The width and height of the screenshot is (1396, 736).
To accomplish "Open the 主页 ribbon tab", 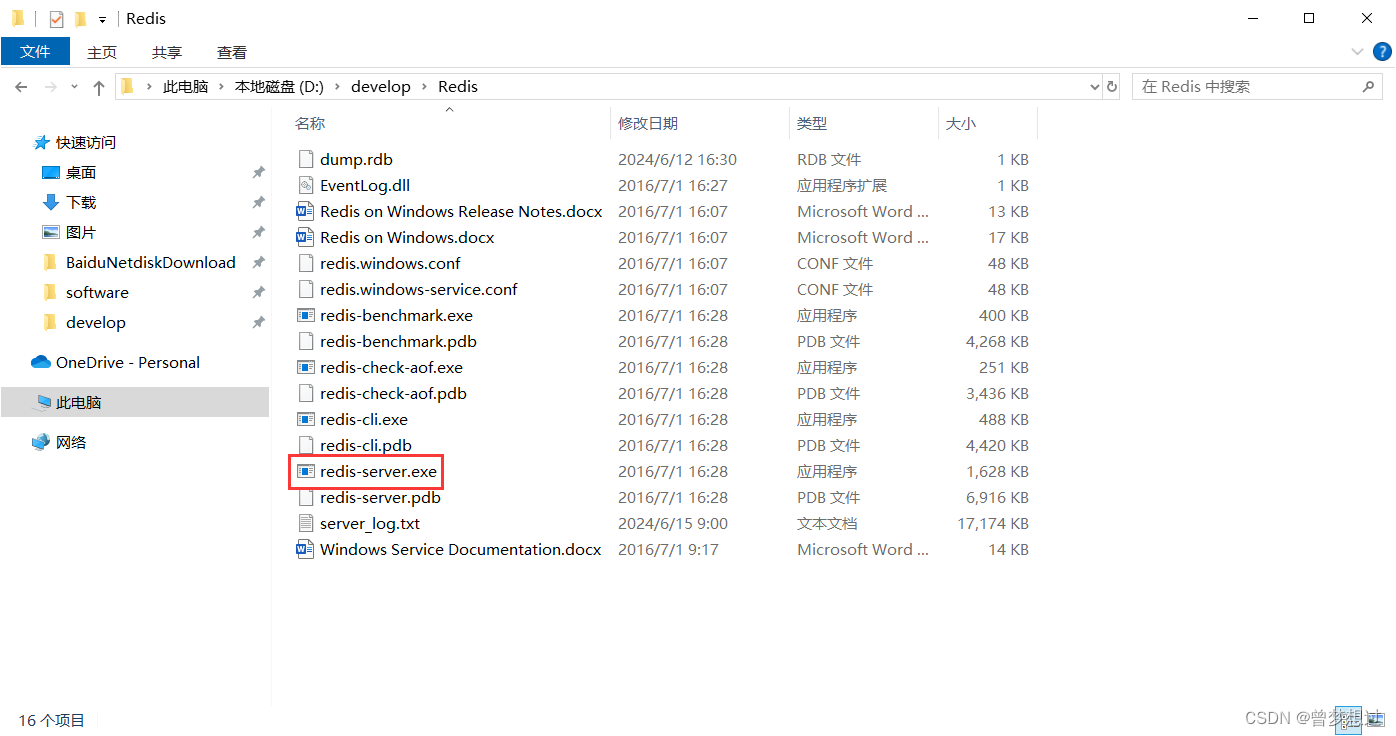I will [102, 52].
